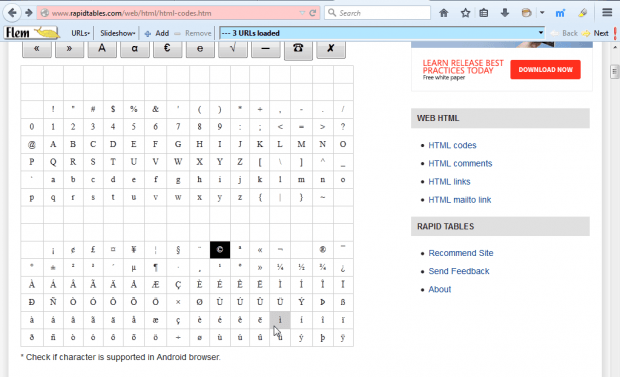Expand the Slideshow dropdown menu
Image resolution: width=620 pixels, height=377 pixels.
point(118,33)
